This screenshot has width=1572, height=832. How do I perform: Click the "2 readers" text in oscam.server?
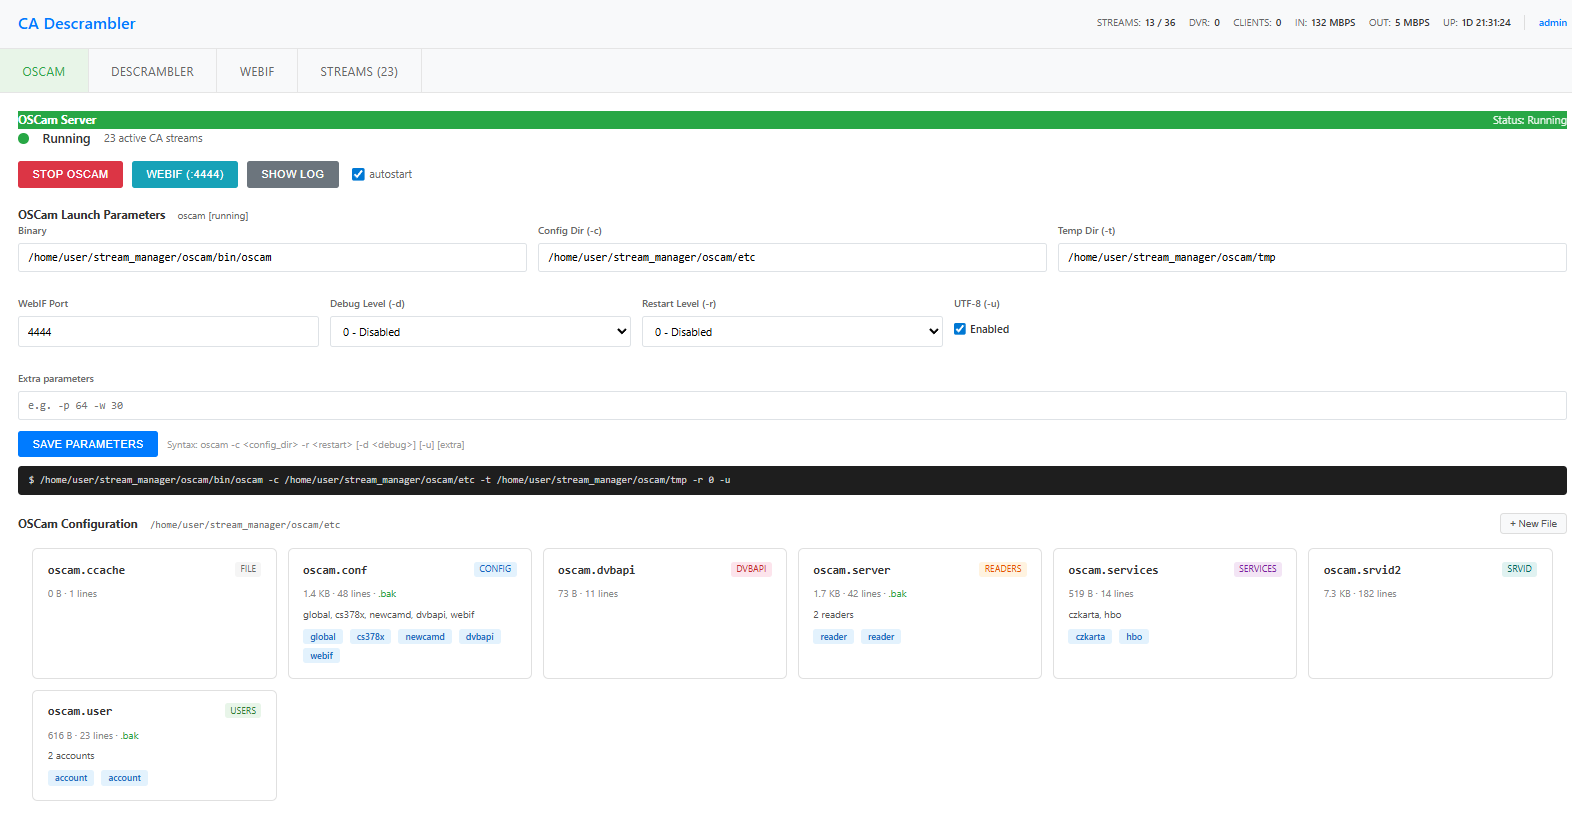click(833, 615)
